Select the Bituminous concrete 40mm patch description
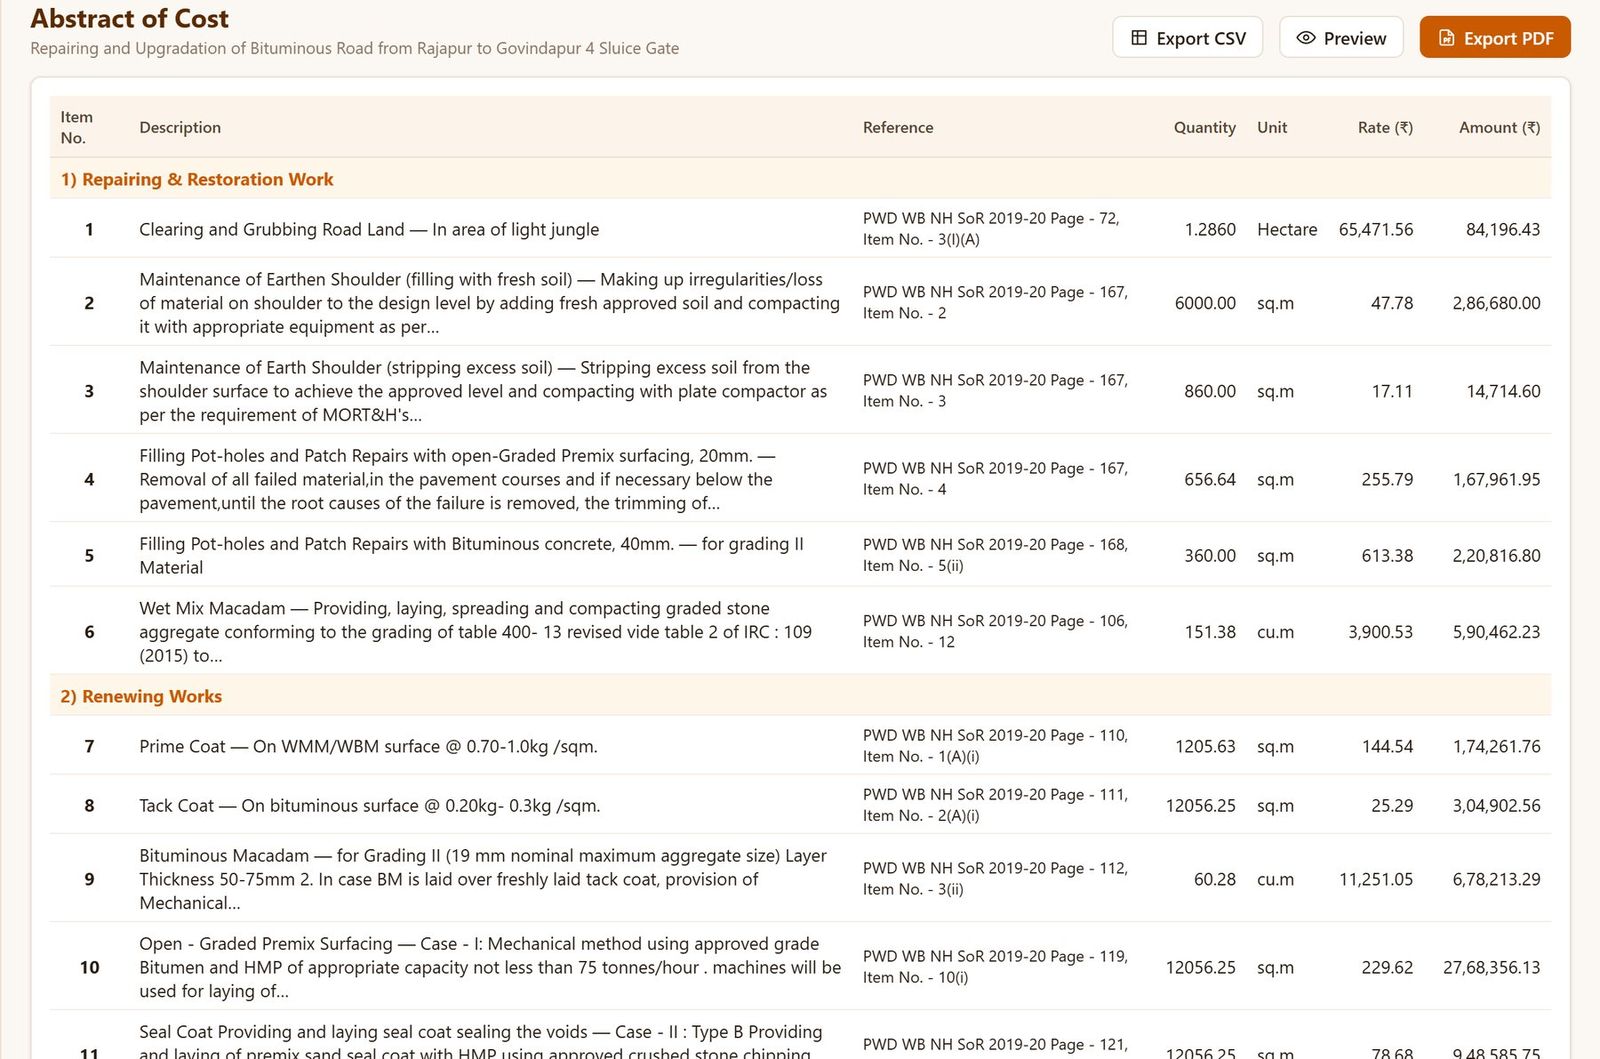Viewport: 1600px width, 1059px height. point(471,555)
